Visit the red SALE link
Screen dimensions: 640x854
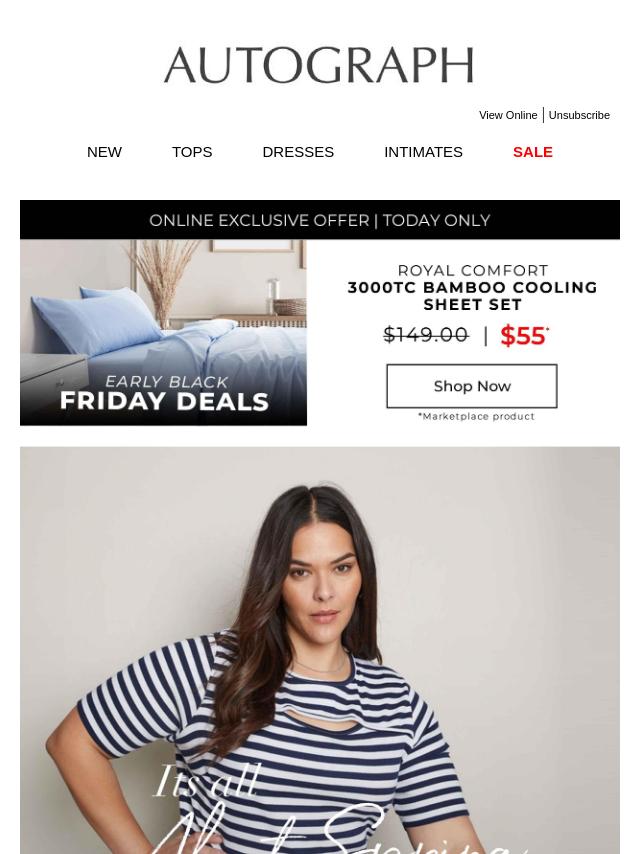[533, 152]
